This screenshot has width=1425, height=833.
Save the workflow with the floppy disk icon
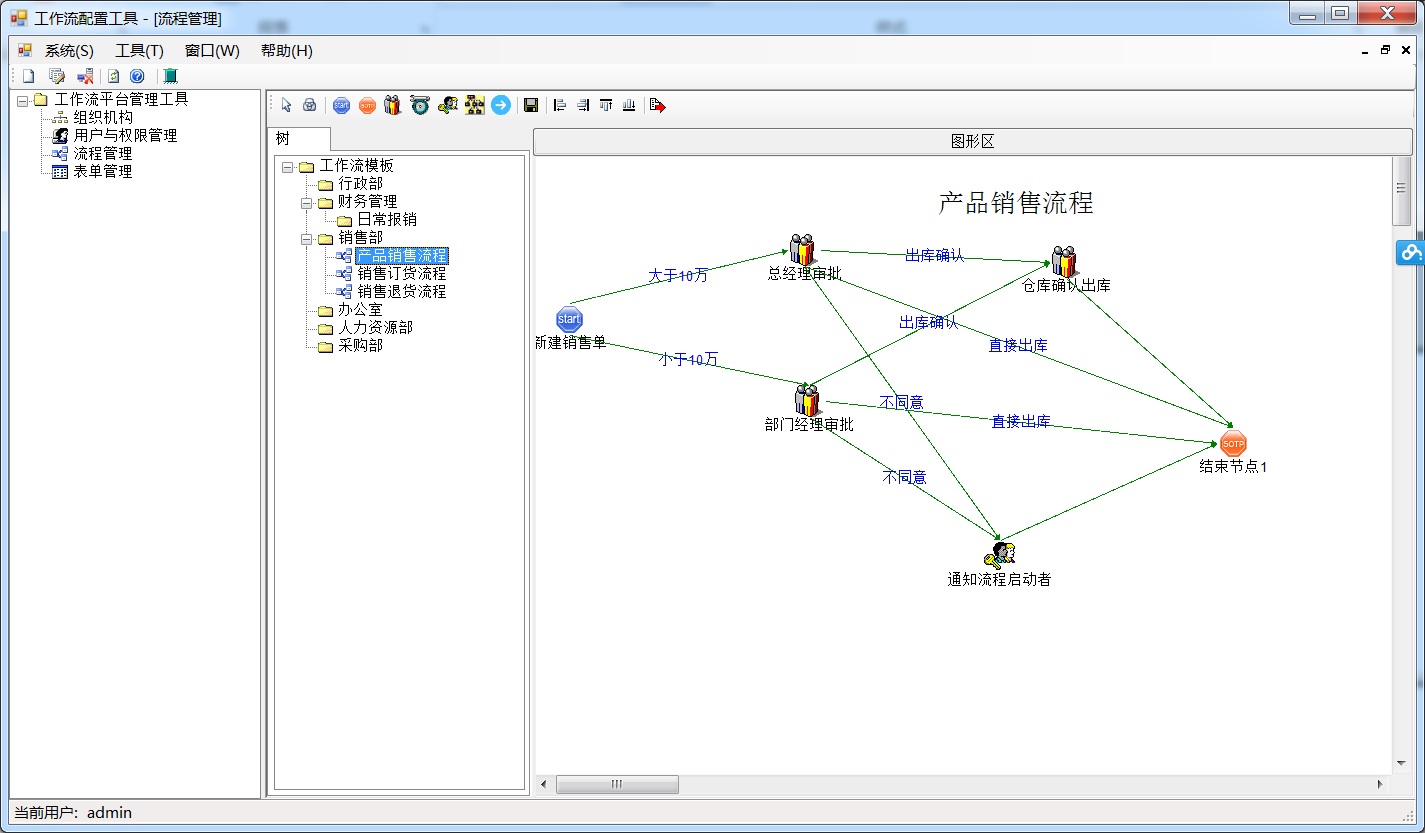pyautogui.click(x=531, y=105)
